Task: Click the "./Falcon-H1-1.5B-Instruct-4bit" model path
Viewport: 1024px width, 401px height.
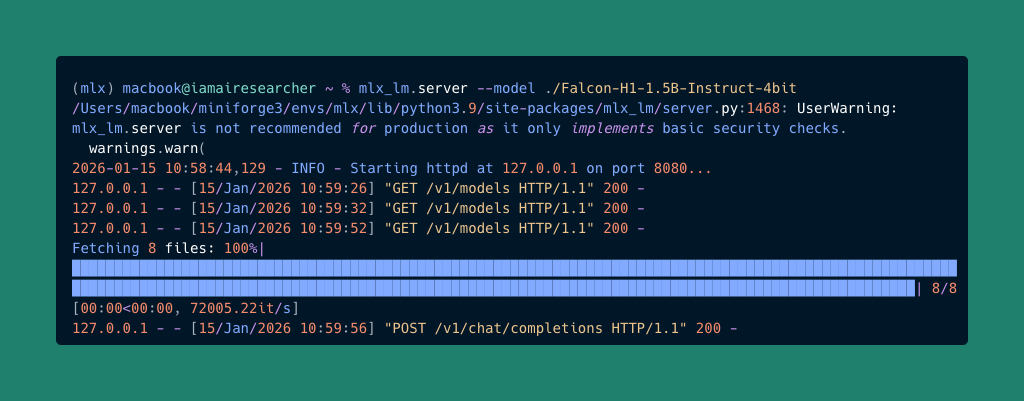Action: (x=671, y=88)
